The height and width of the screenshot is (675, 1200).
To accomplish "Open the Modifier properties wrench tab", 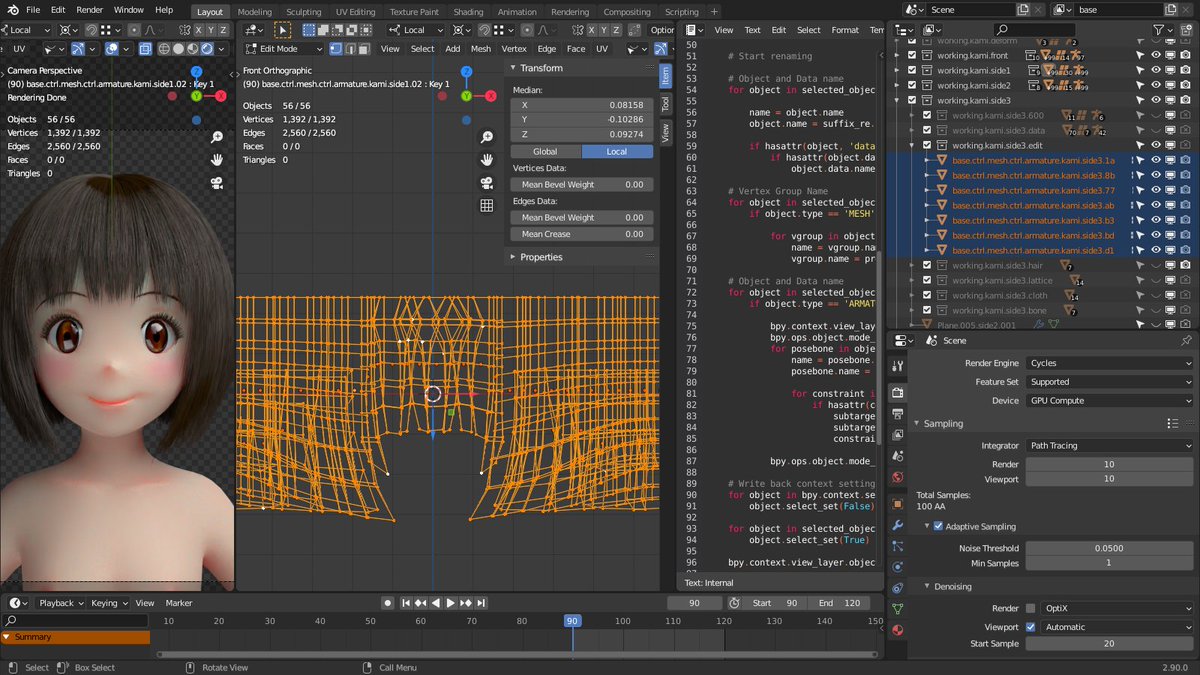I will coord(897,525).
